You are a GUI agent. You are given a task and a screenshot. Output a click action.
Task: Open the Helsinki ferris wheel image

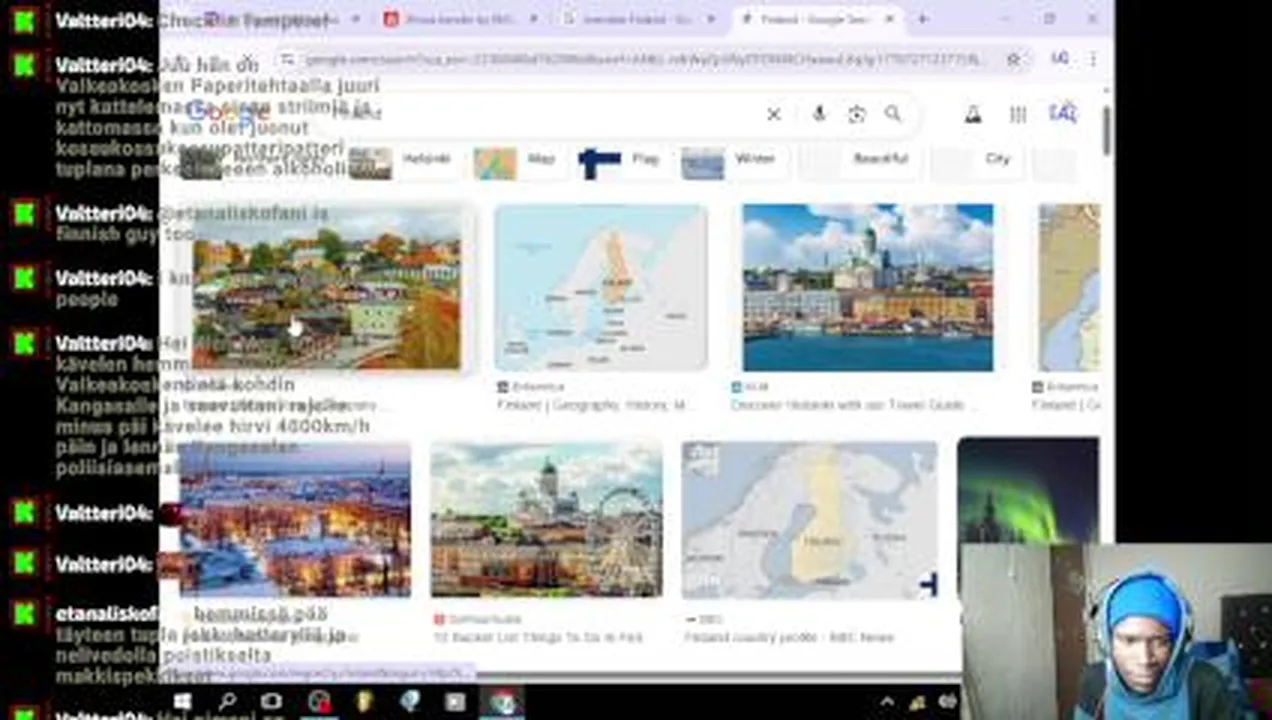[546, 519]
